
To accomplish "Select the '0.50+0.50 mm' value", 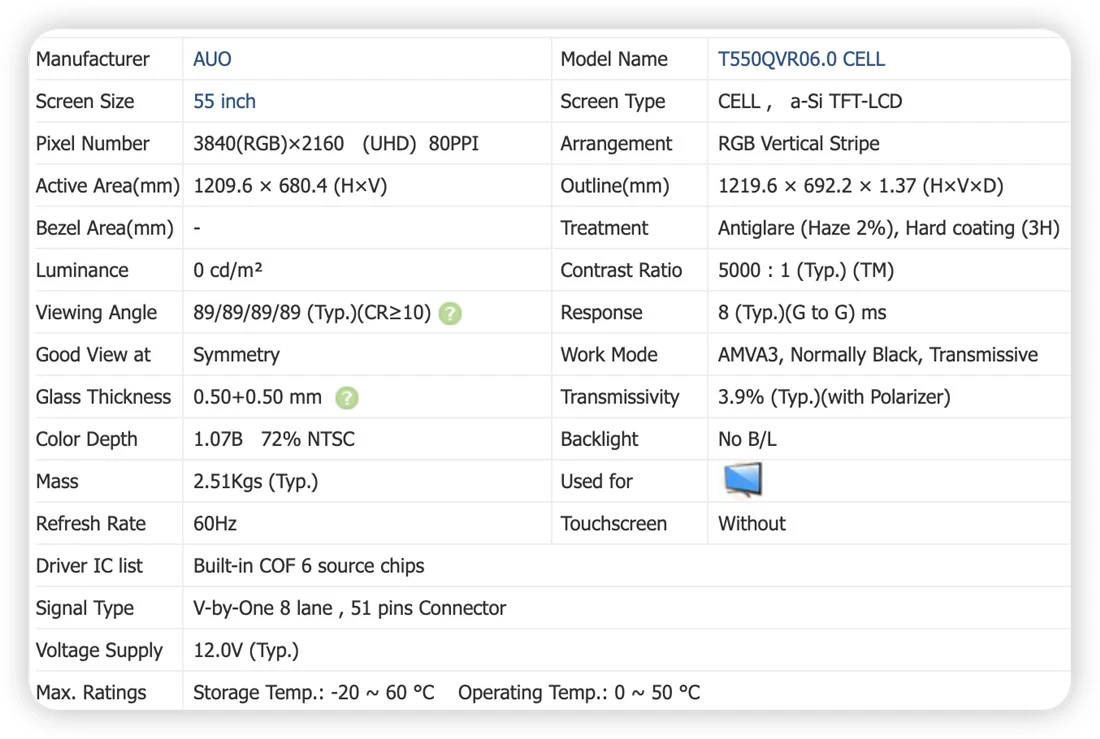I will 257,397.
